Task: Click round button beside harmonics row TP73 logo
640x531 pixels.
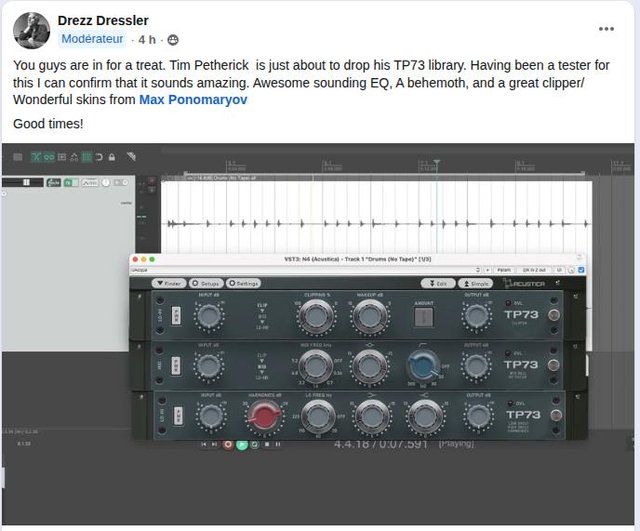Action: [x=556, y=415]
